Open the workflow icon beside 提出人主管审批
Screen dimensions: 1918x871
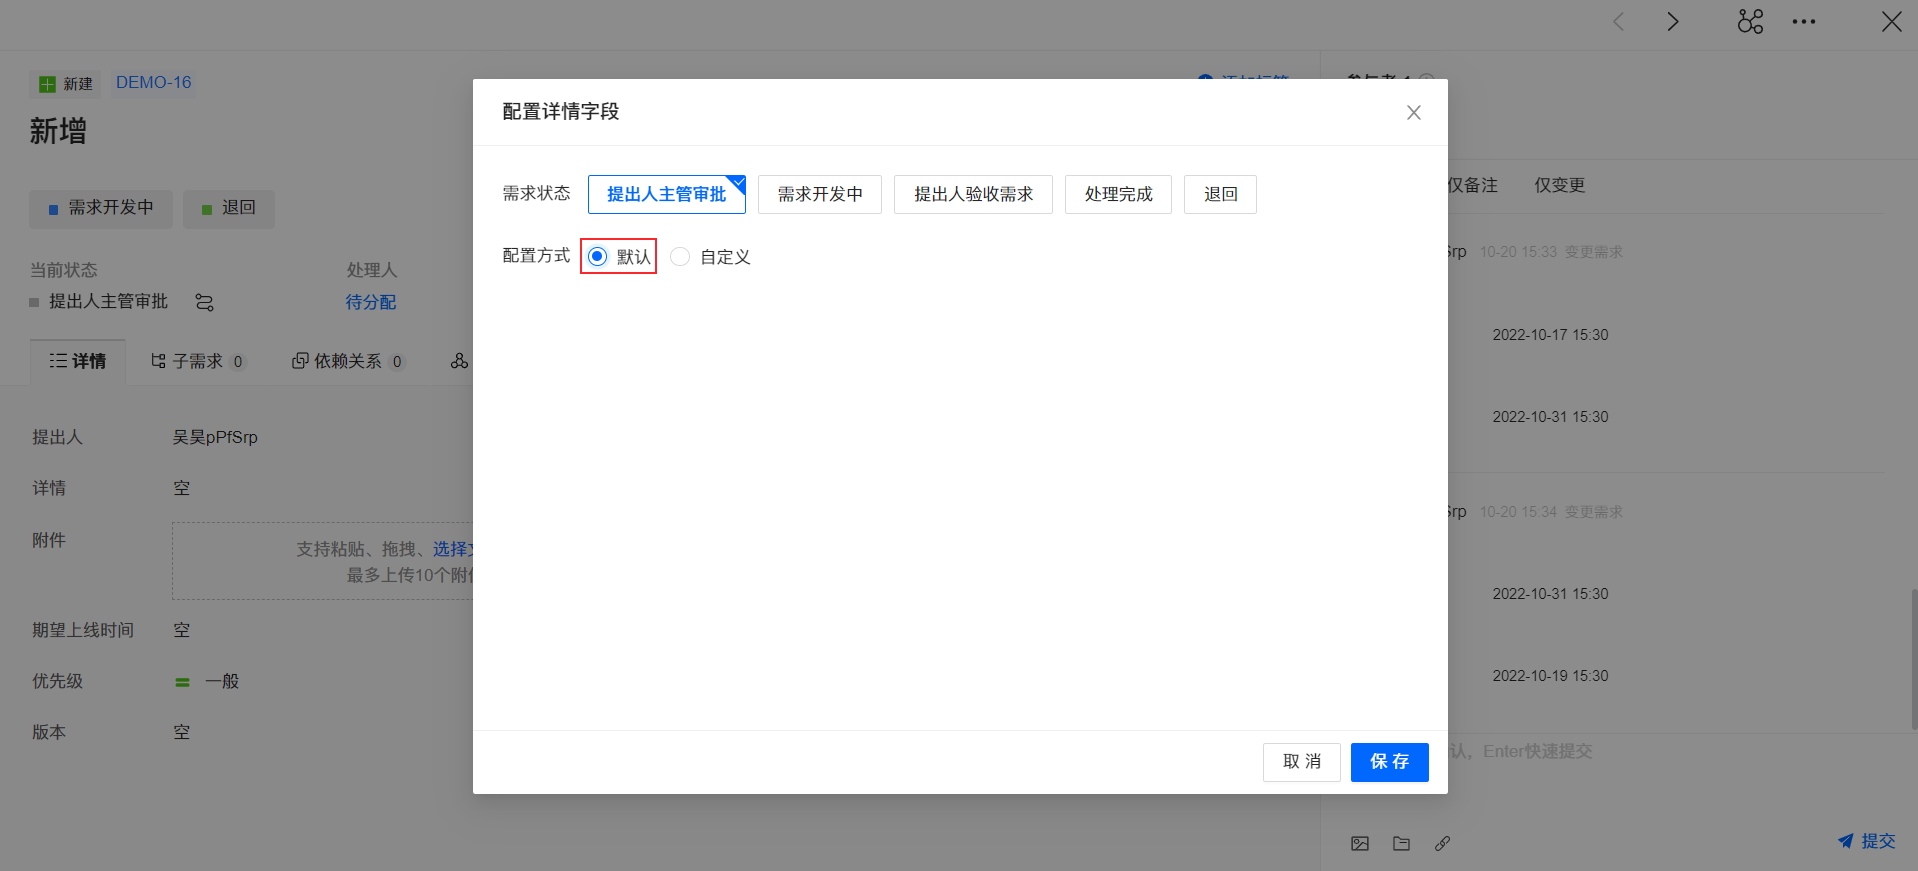[x=204, y=302]
